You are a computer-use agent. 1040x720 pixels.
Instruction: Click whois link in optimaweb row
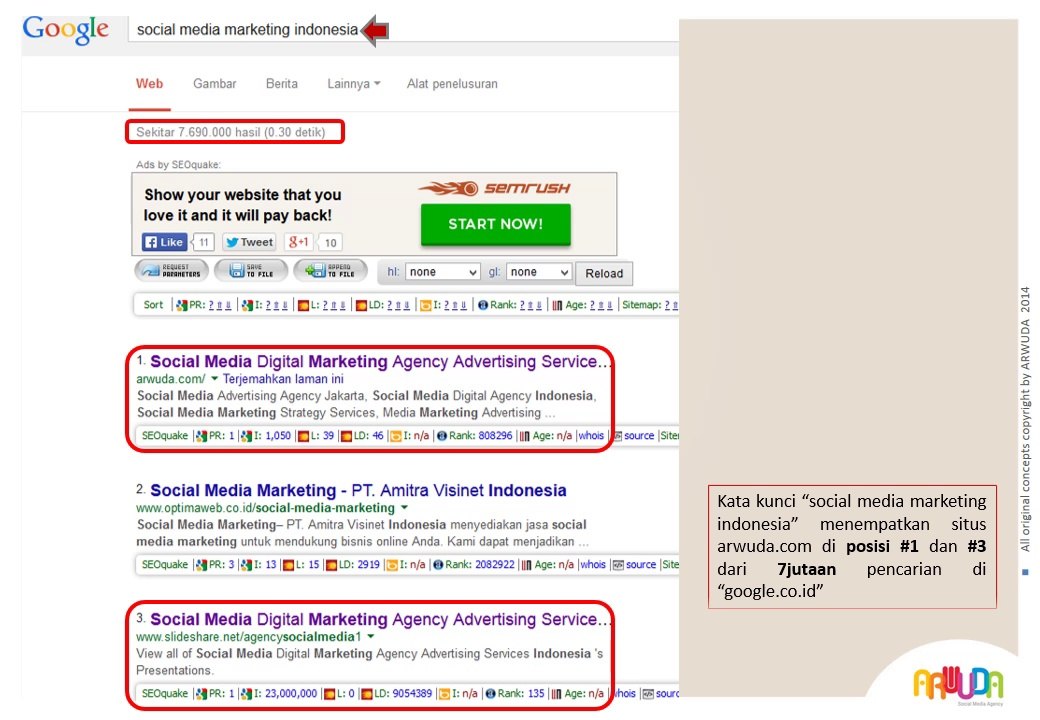593,565
